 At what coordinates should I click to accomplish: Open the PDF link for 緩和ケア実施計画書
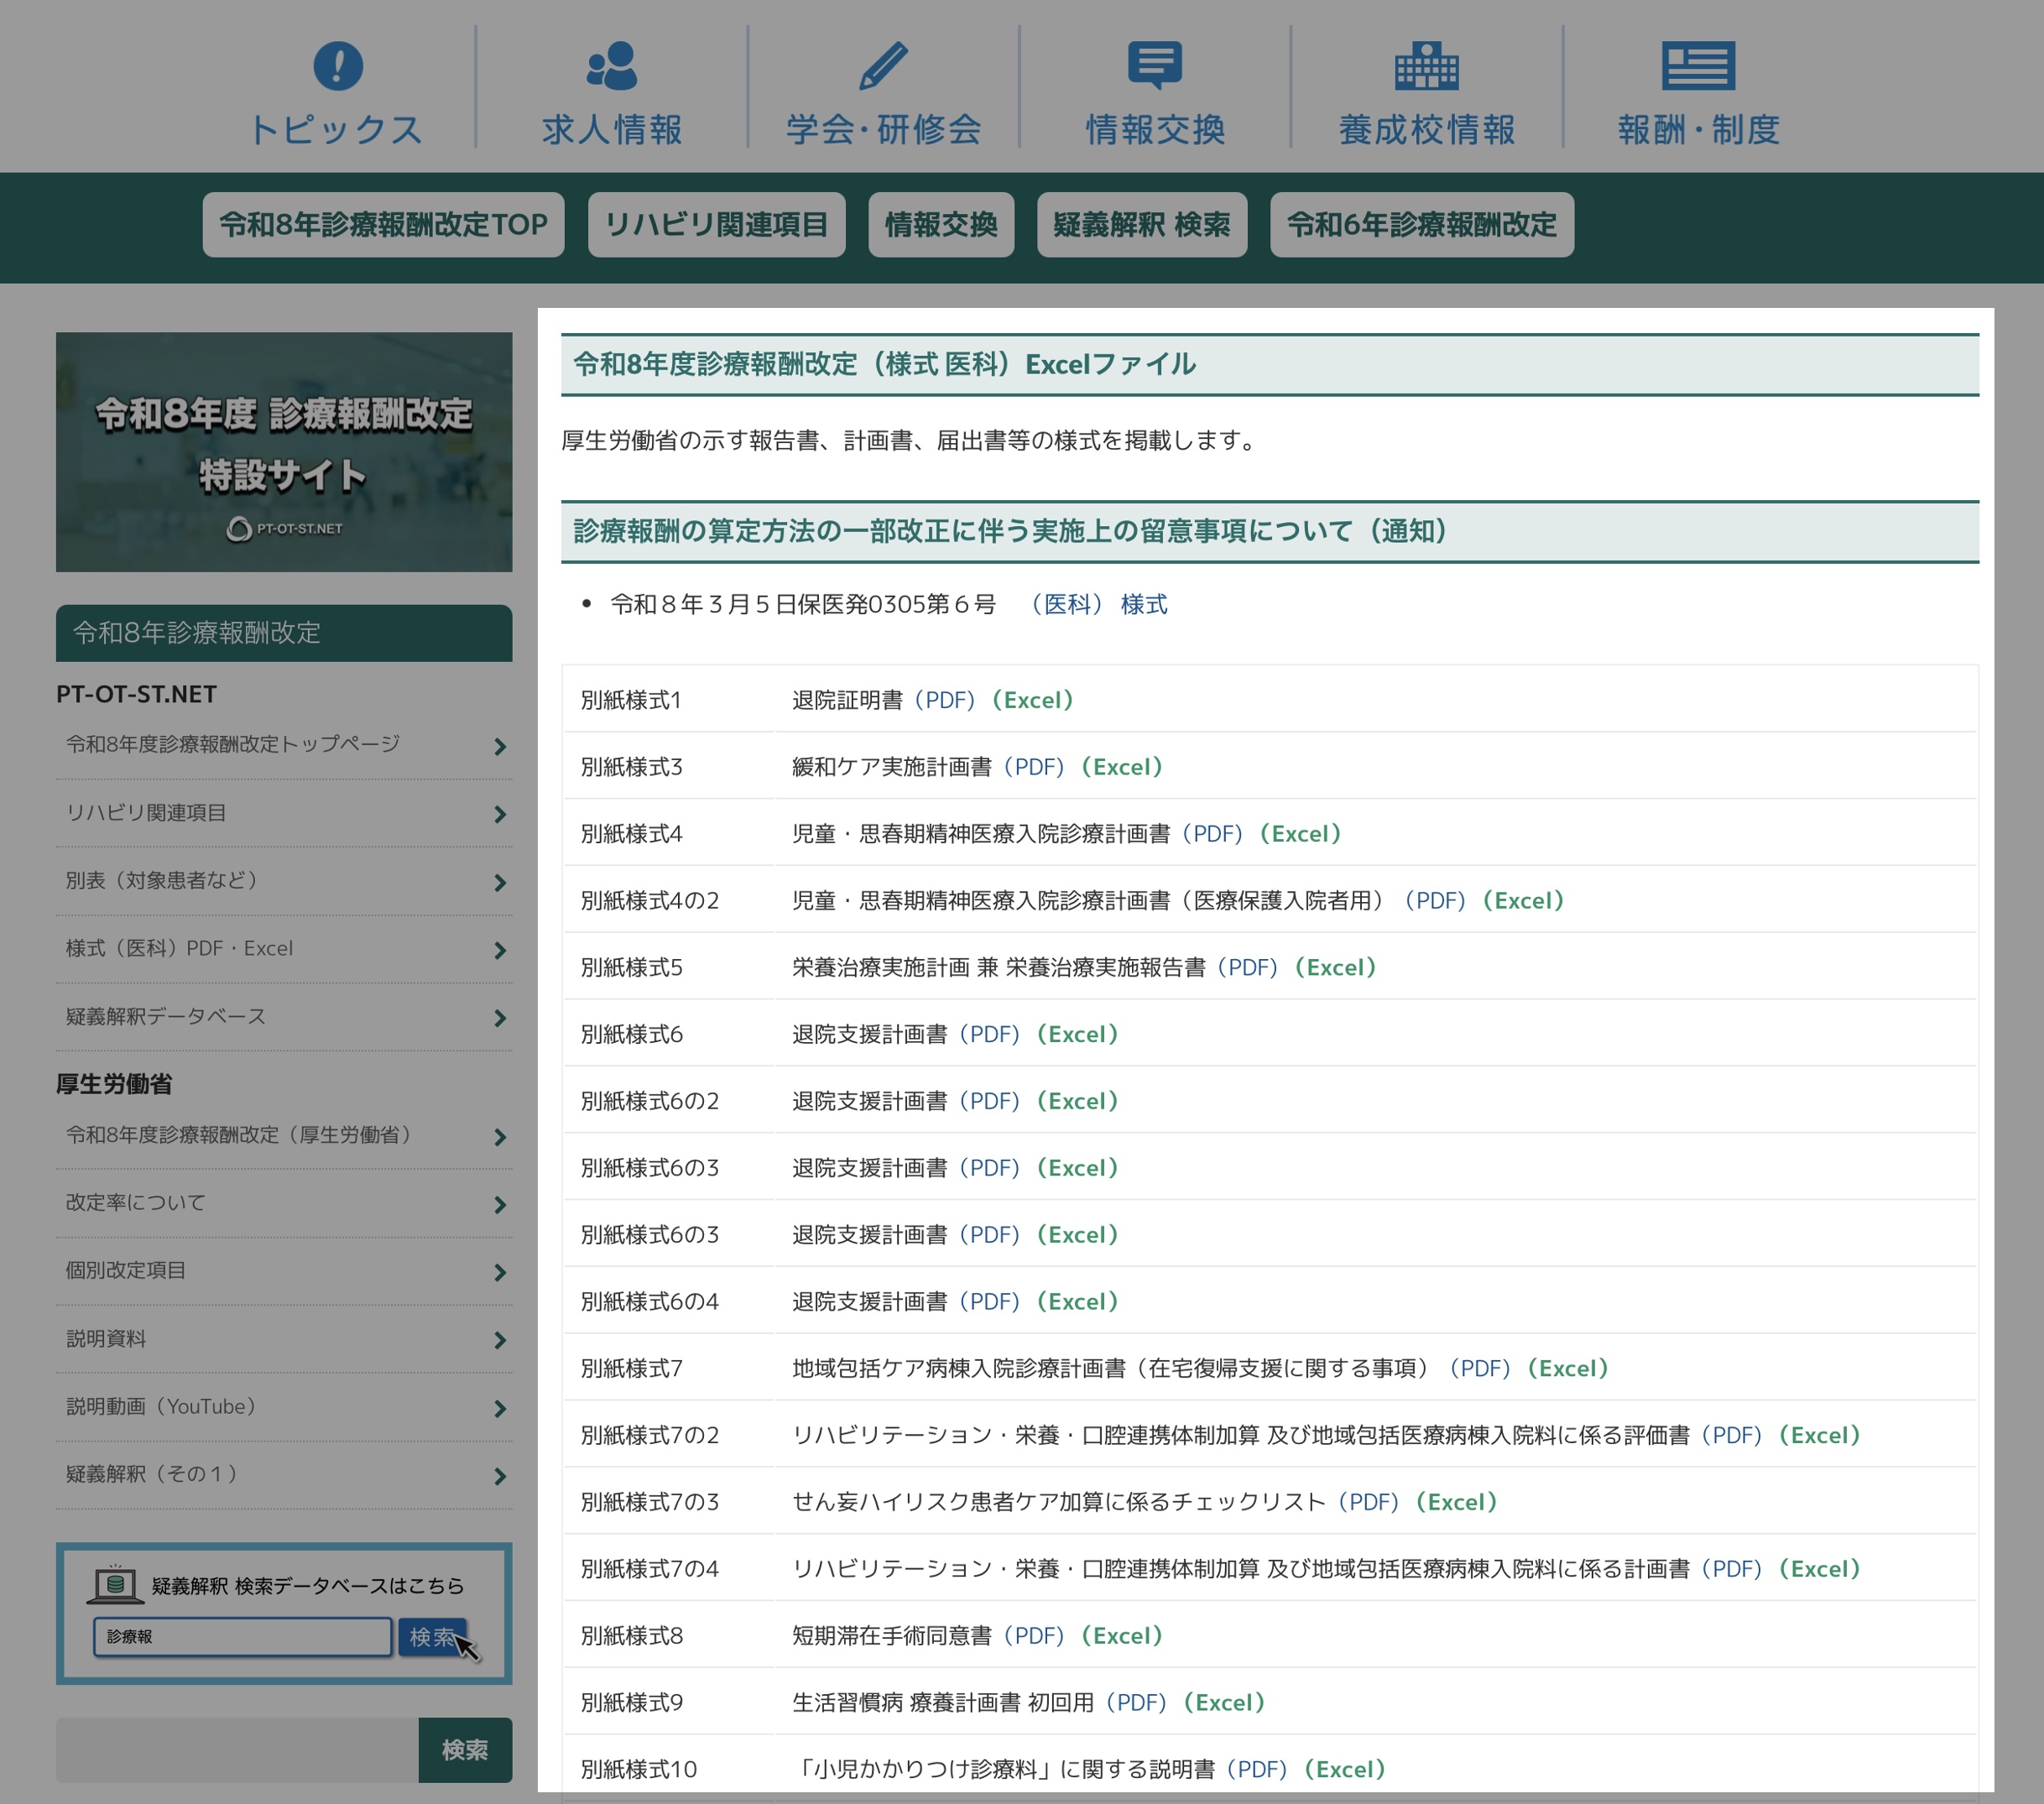(x=1034, y=767)
